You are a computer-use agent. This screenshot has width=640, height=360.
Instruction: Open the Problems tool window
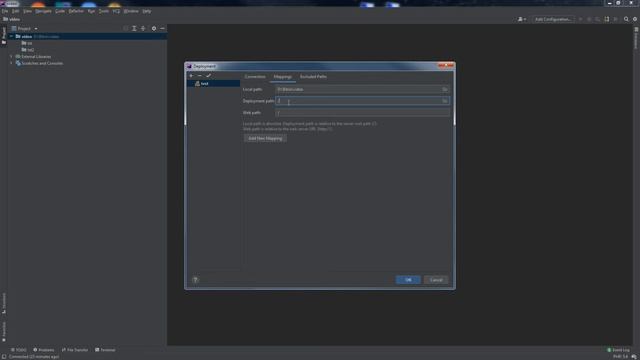point(43,350)
